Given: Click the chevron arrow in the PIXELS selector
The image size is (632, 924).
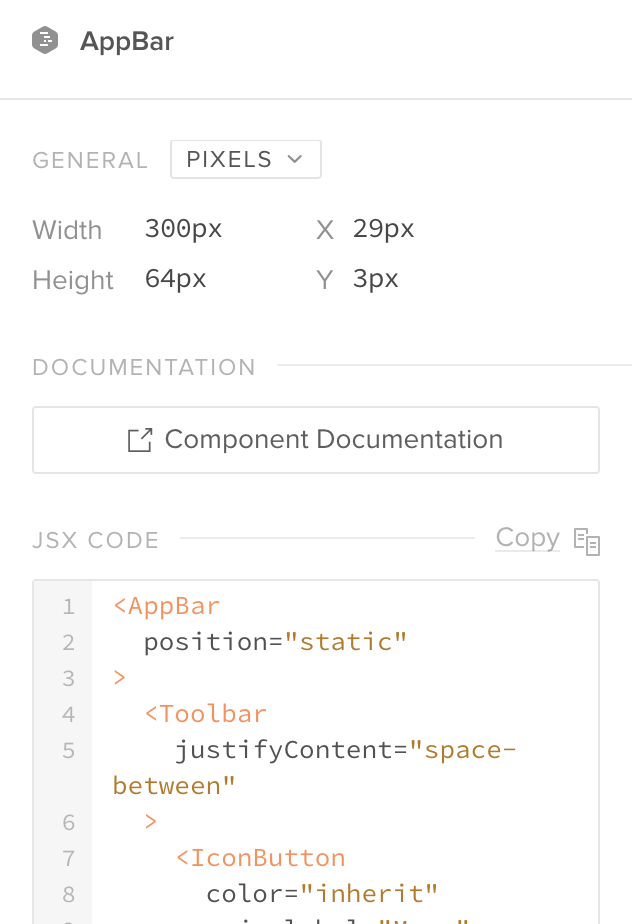Looking at the screenshot, I should pyautogui.click(x=295, y=160).
